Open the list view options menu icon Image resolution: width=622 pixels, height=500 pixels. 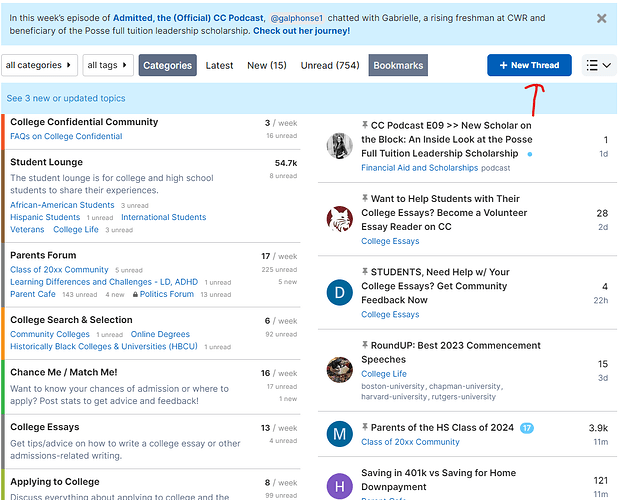[599, 65]
